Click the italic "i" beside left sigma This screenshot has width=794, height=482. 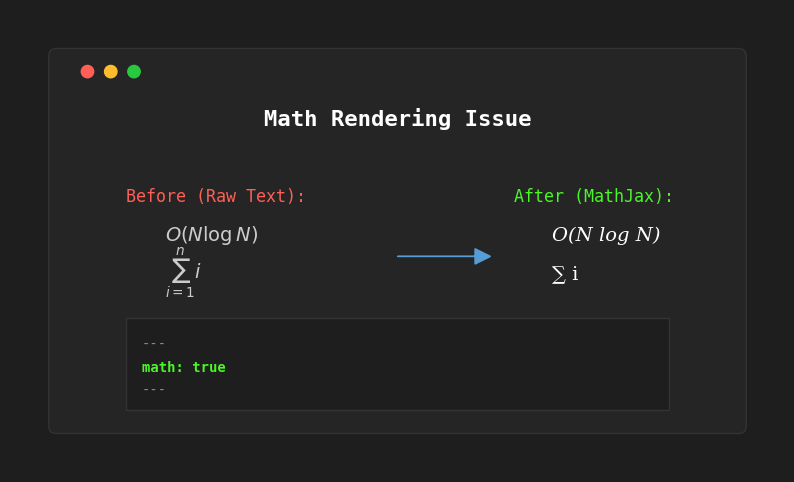198,271
